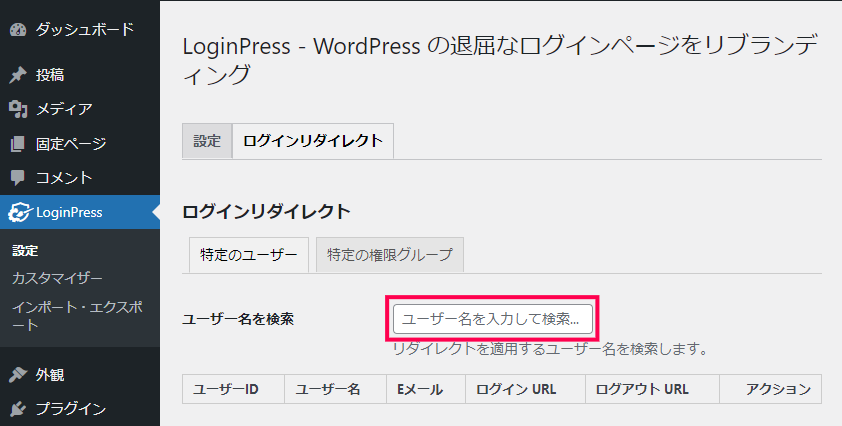The width and height of the screenshot is (842, 426).
Task: Click the LoginPress logo icon in sidebar
Action: pyautogui.click(x=20, y=212)
